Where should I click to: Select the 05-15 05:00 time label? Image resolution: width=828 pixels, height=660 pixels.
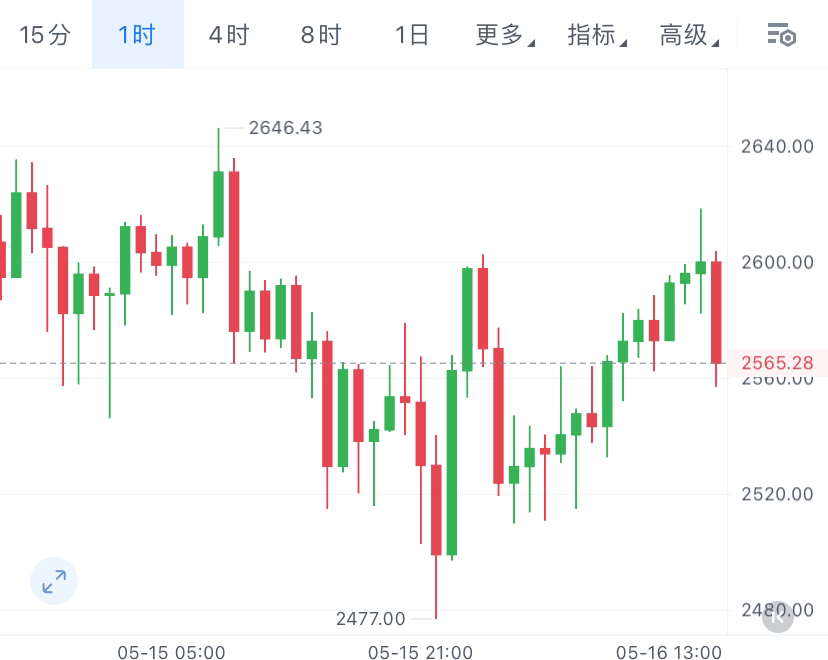click(171, 652)
